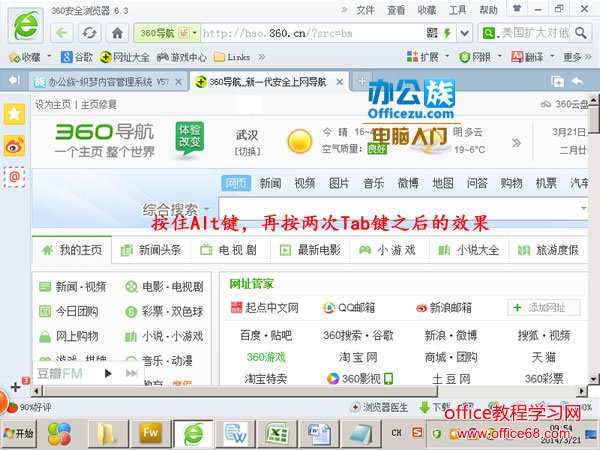
Task: Show 更多 toolbar items
Action: tap(577, 57)
